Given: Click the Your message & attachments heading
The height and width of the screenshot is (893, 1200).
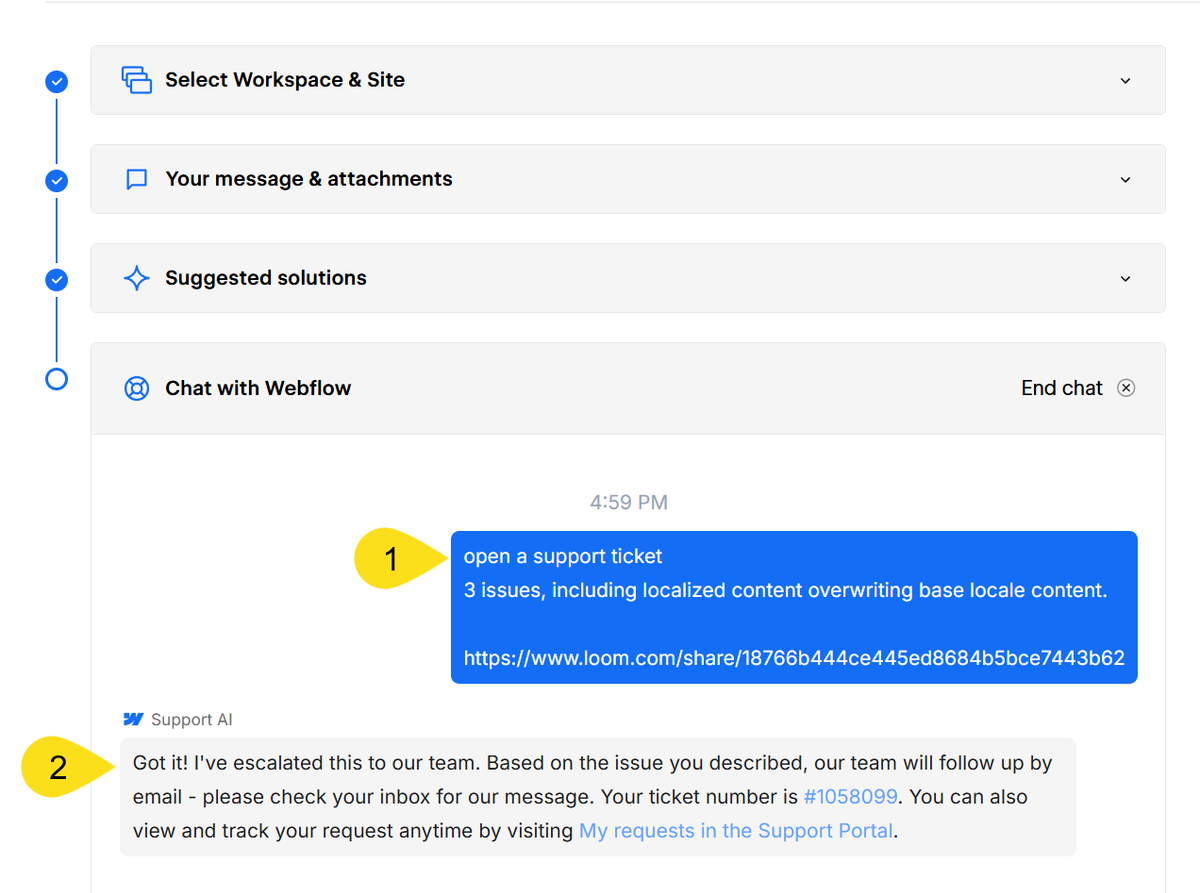Looking at the screenshot, I should point(309,179).
